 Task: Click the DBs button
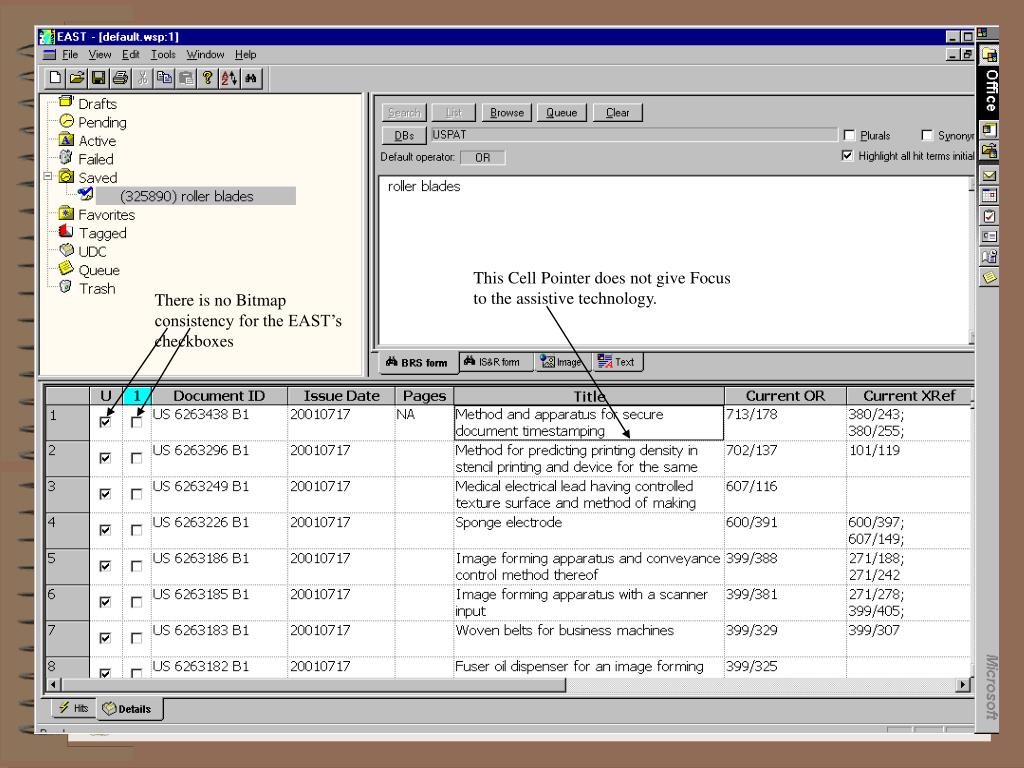(x=404, y=135)
